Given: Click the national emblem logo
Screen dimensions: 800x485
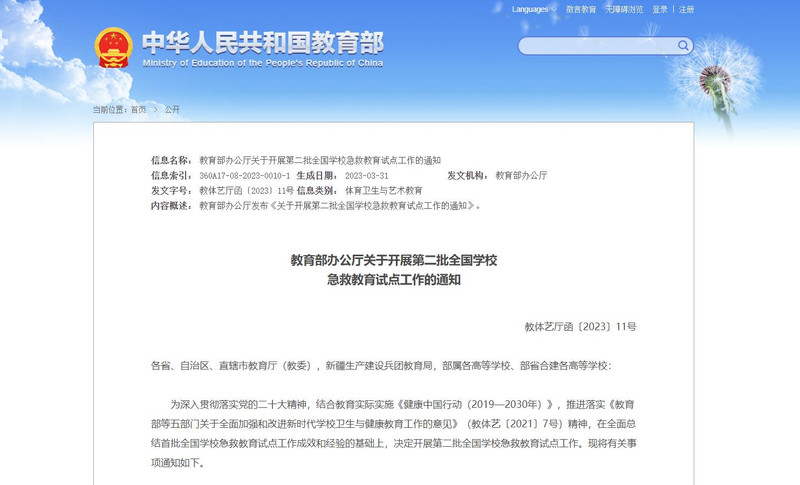Looking at the screenshot, I should (113, 47).
